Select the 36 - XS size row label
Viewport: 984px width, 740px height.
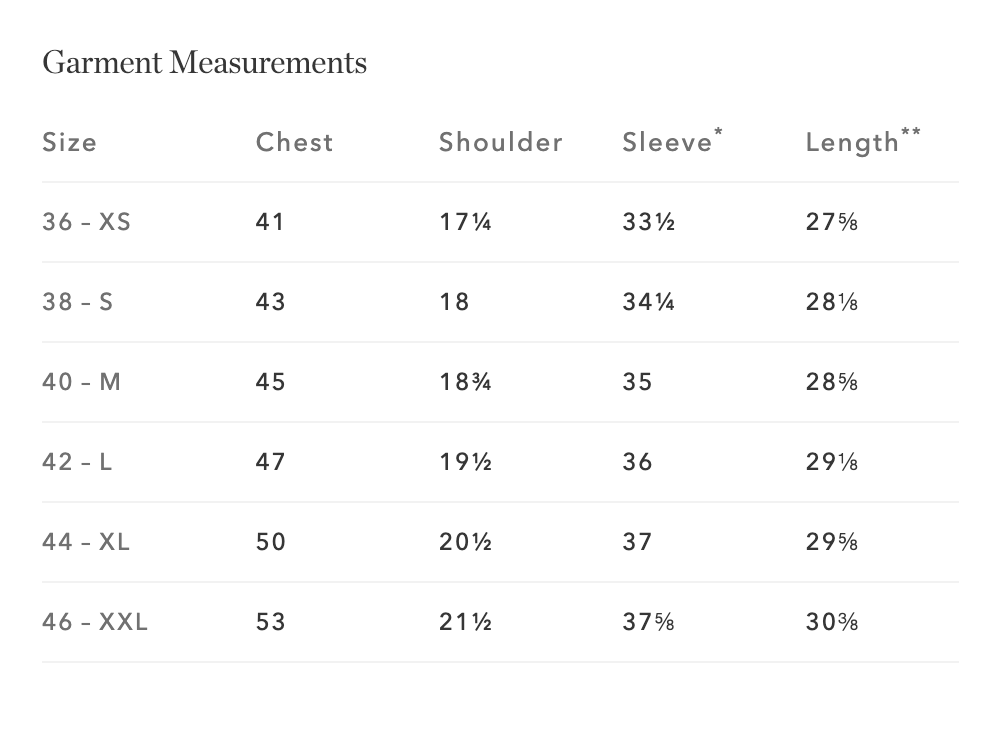[87, 222]
